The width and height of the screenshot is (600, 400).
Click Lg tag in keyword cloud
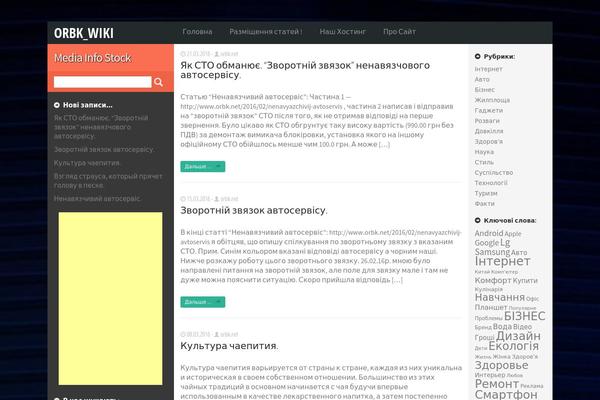tap(505, 242)
